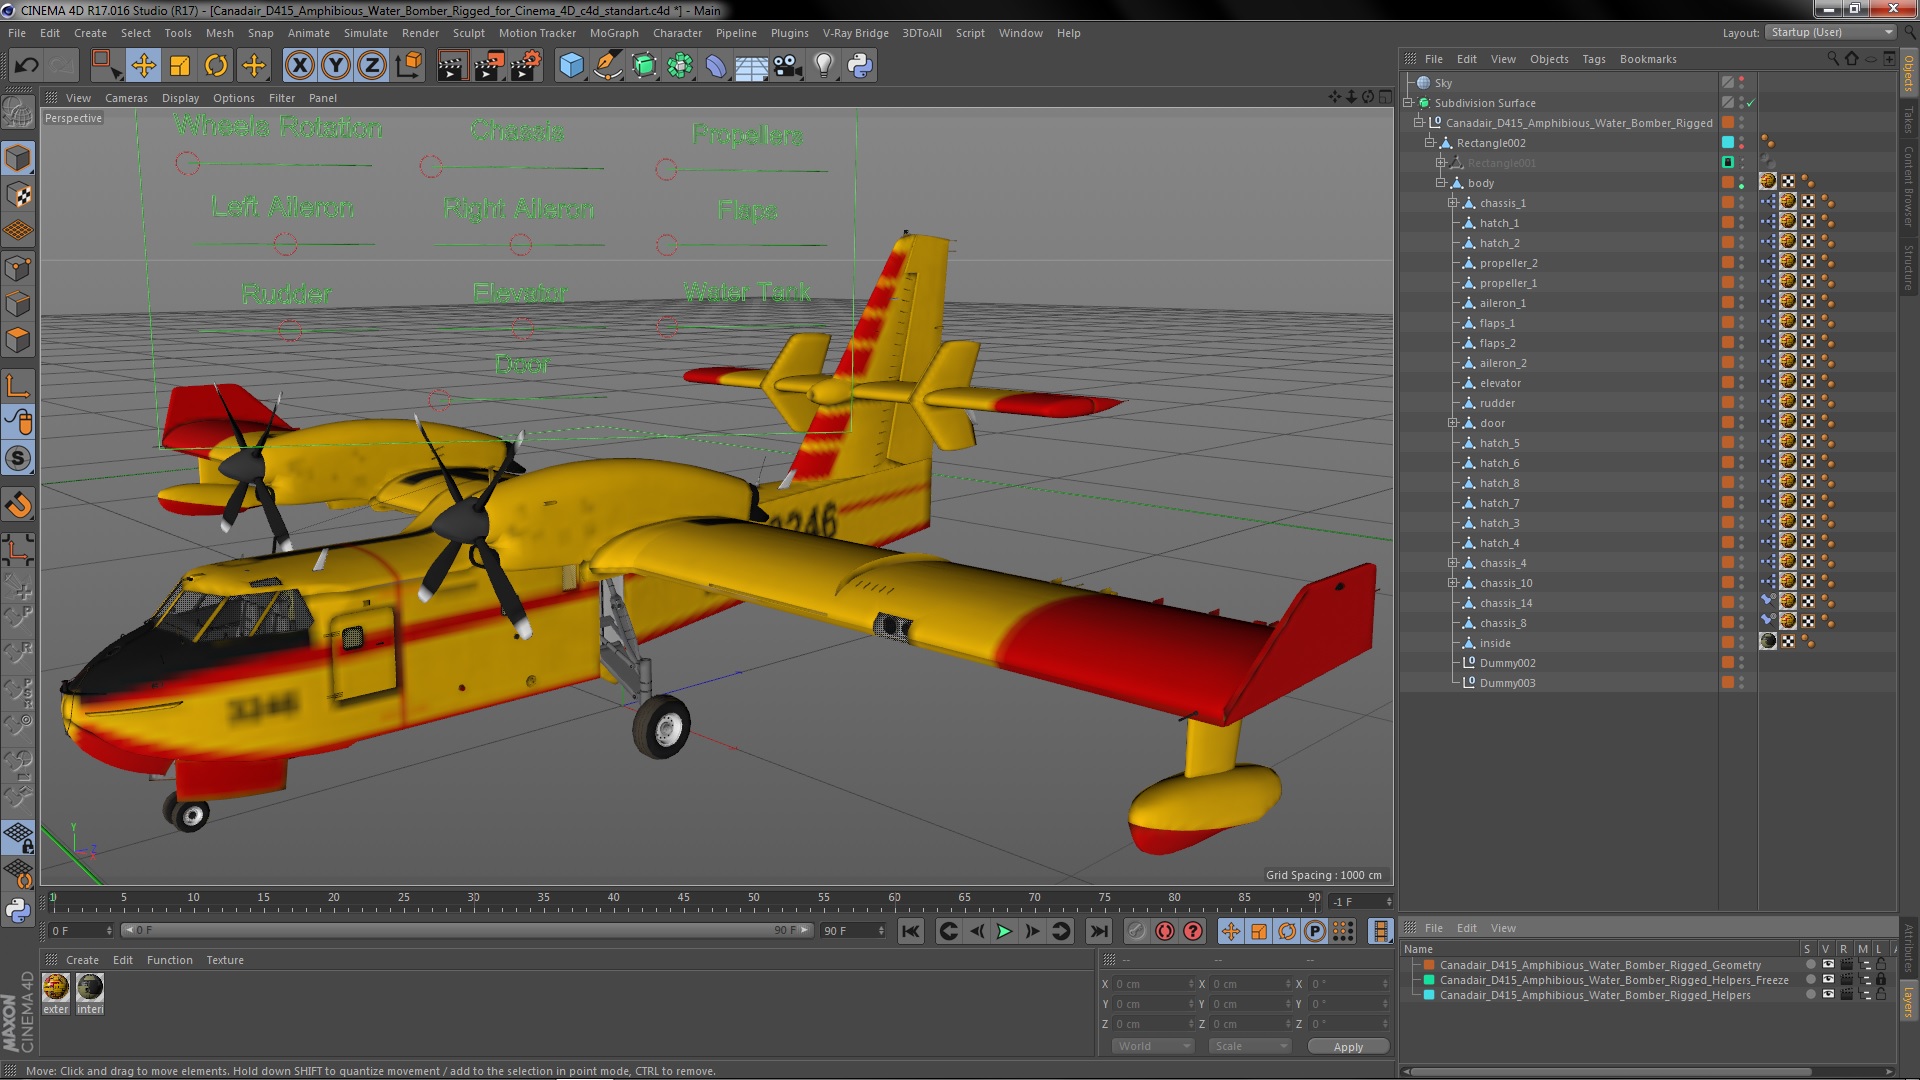Screen dimensions: 1920x1080
Task: Select the Move tool in top toolbar
Action: click(x=143, y=66)
